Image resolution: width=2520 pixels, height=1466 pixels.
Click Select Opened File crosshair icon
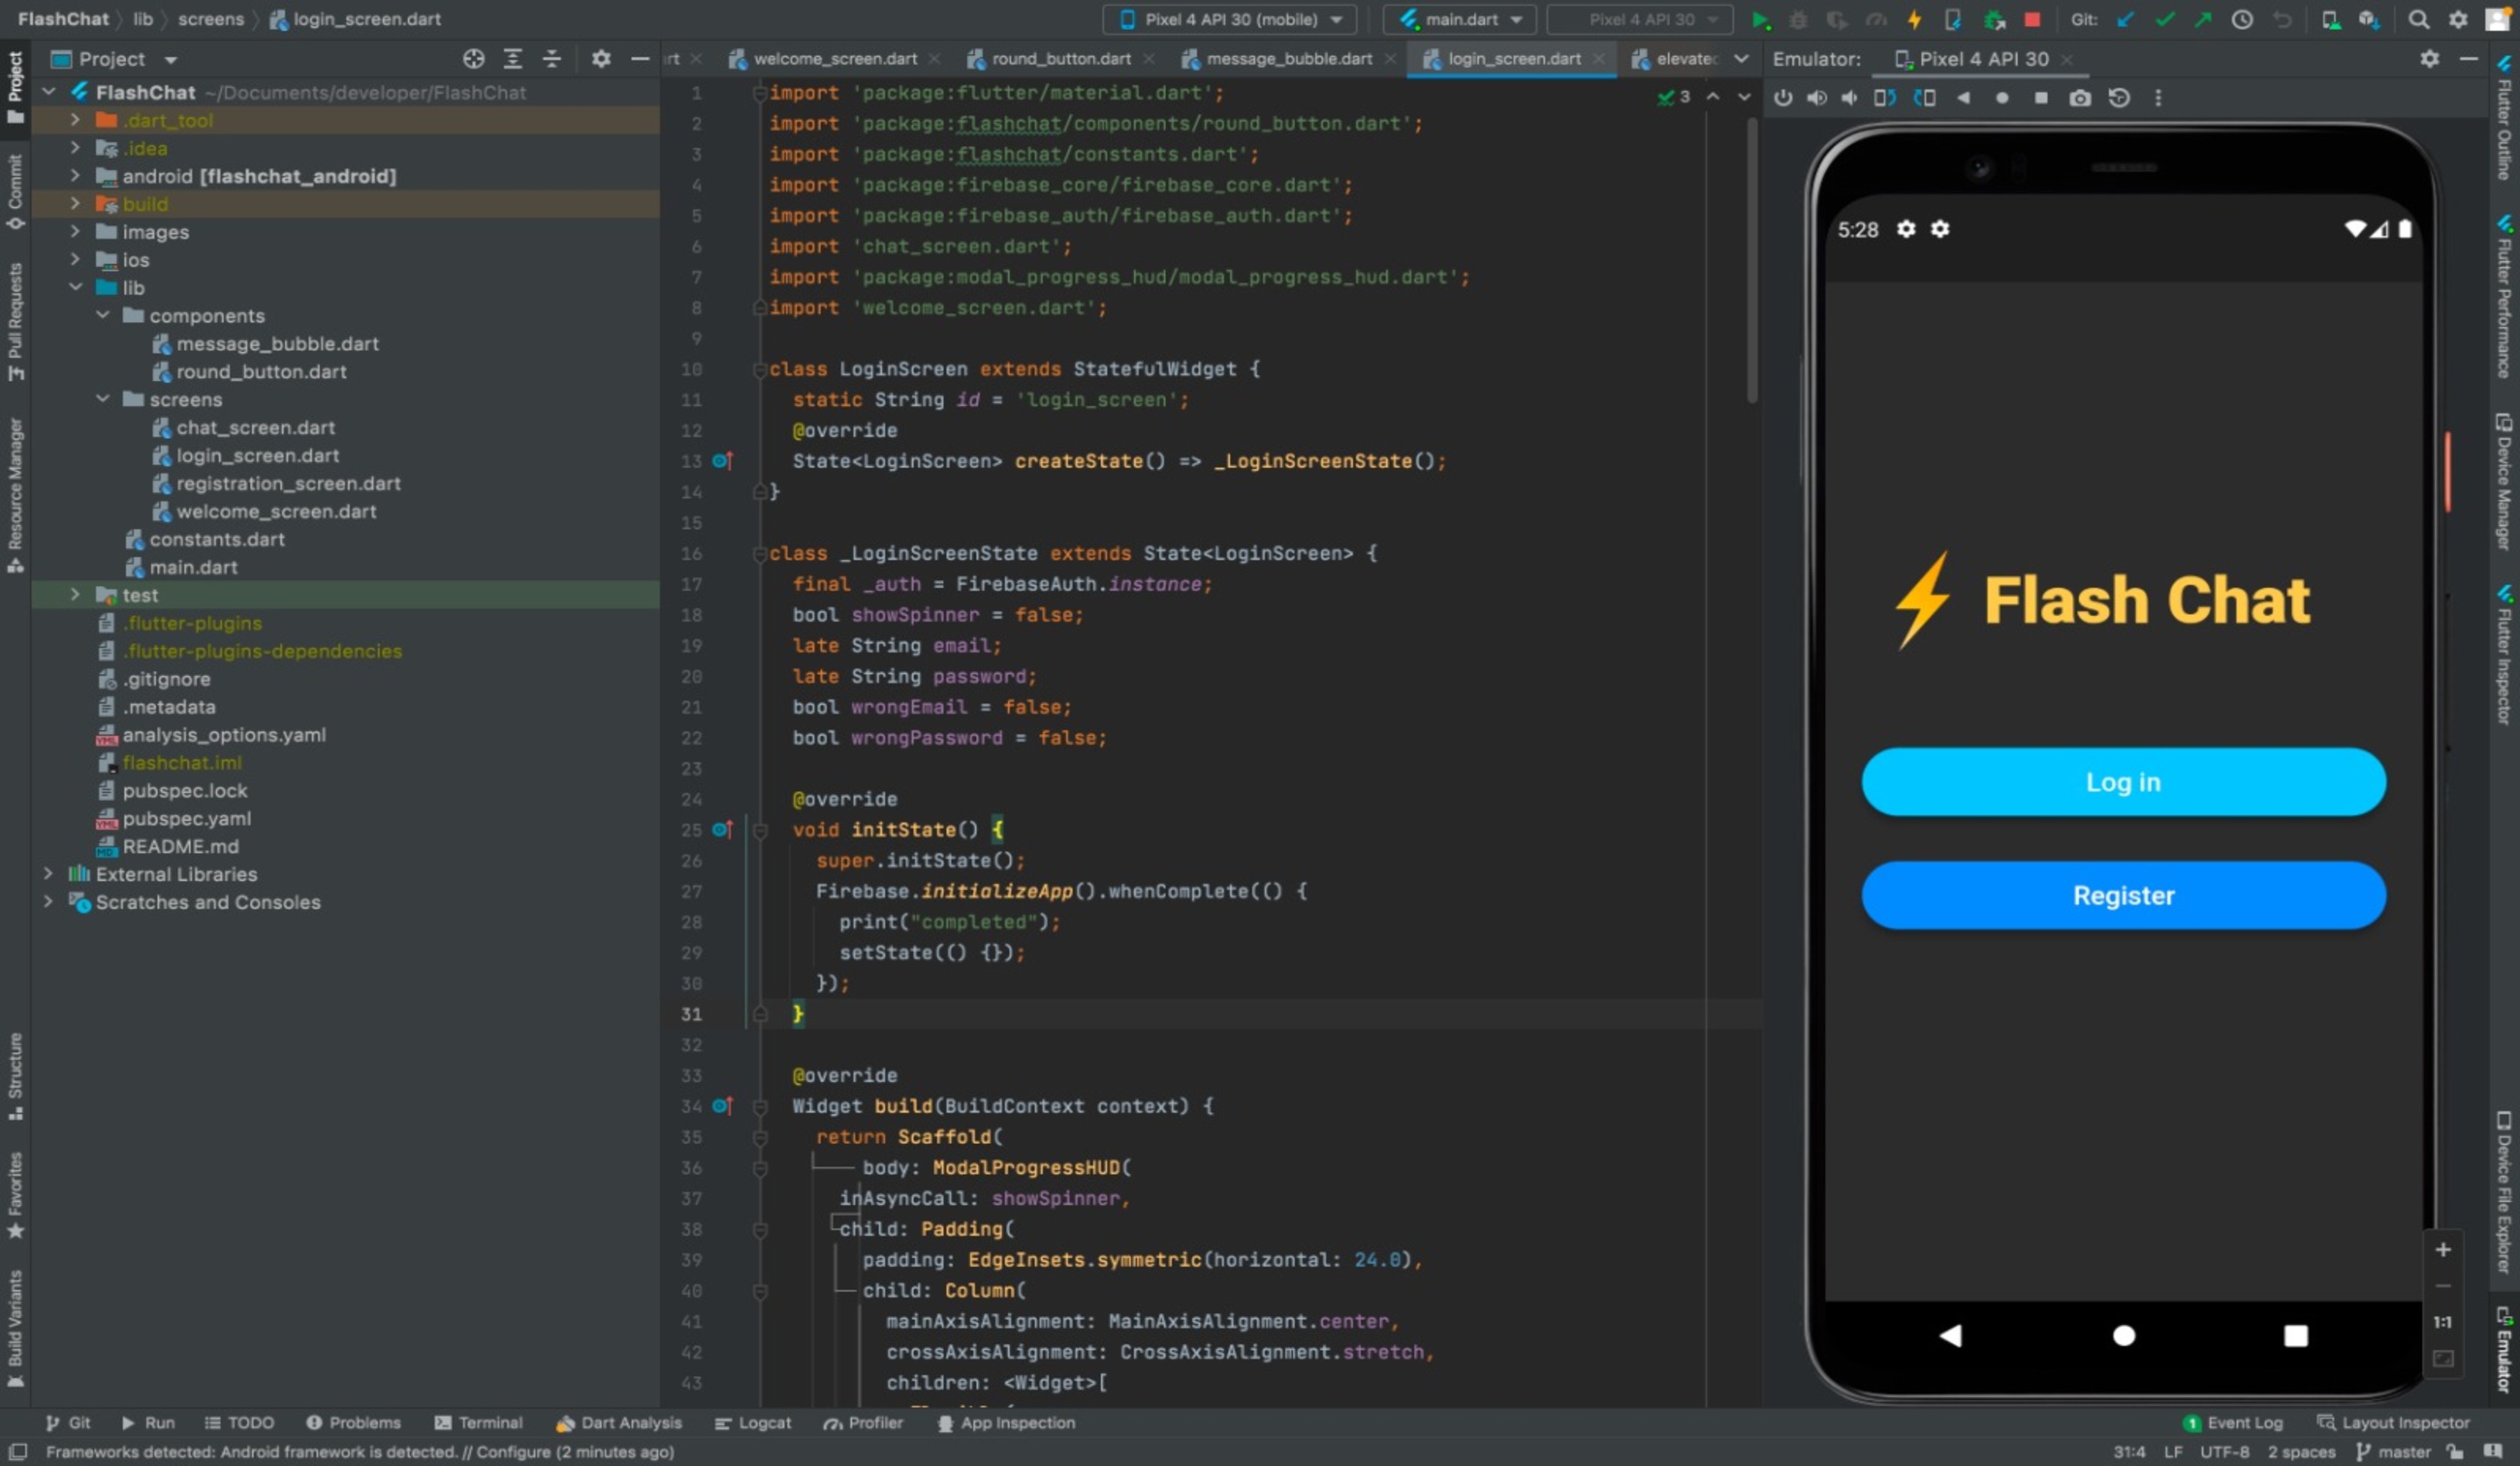click(x=473, y=59)
